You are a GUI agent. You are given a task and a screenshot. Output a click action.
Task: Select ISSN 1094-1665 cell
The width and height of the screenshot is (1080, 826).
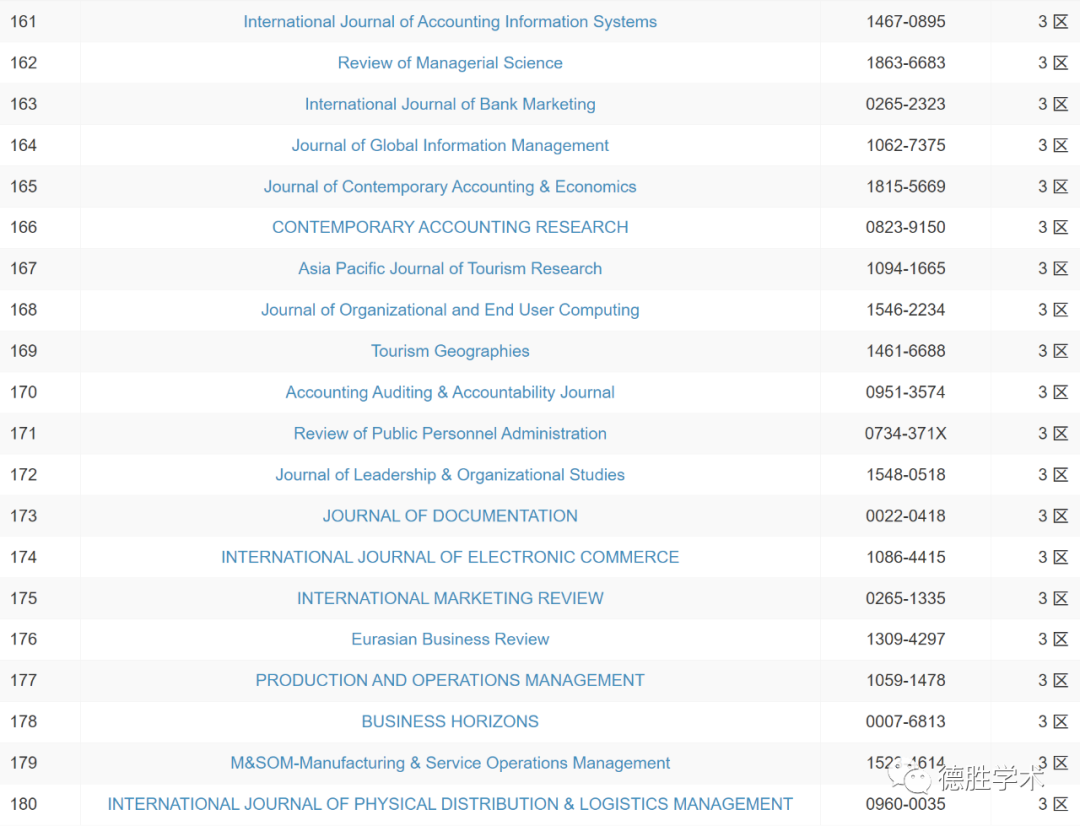click(x=905, y=269)
